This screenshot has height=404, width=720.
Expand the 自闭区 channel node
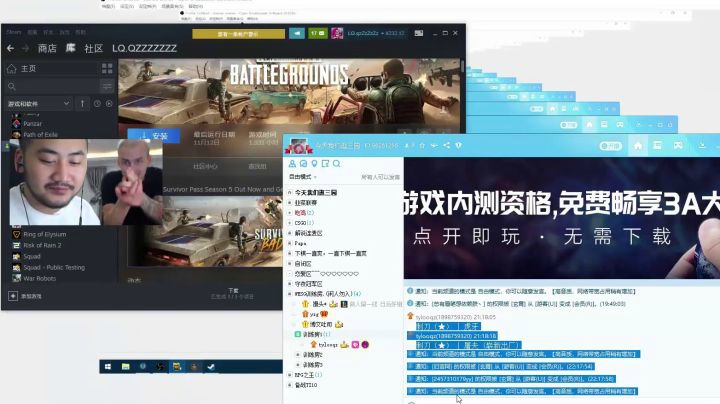pyautogui.click(x=290, y=264)
